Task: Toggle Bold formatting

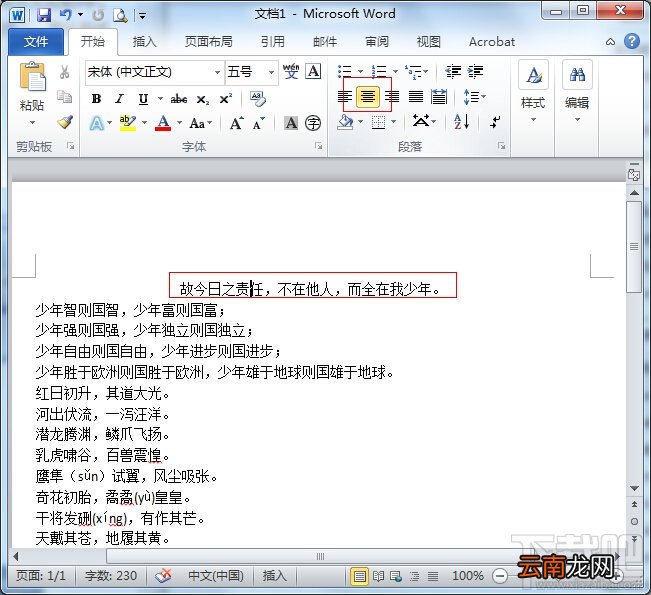Action: (96, 99)
